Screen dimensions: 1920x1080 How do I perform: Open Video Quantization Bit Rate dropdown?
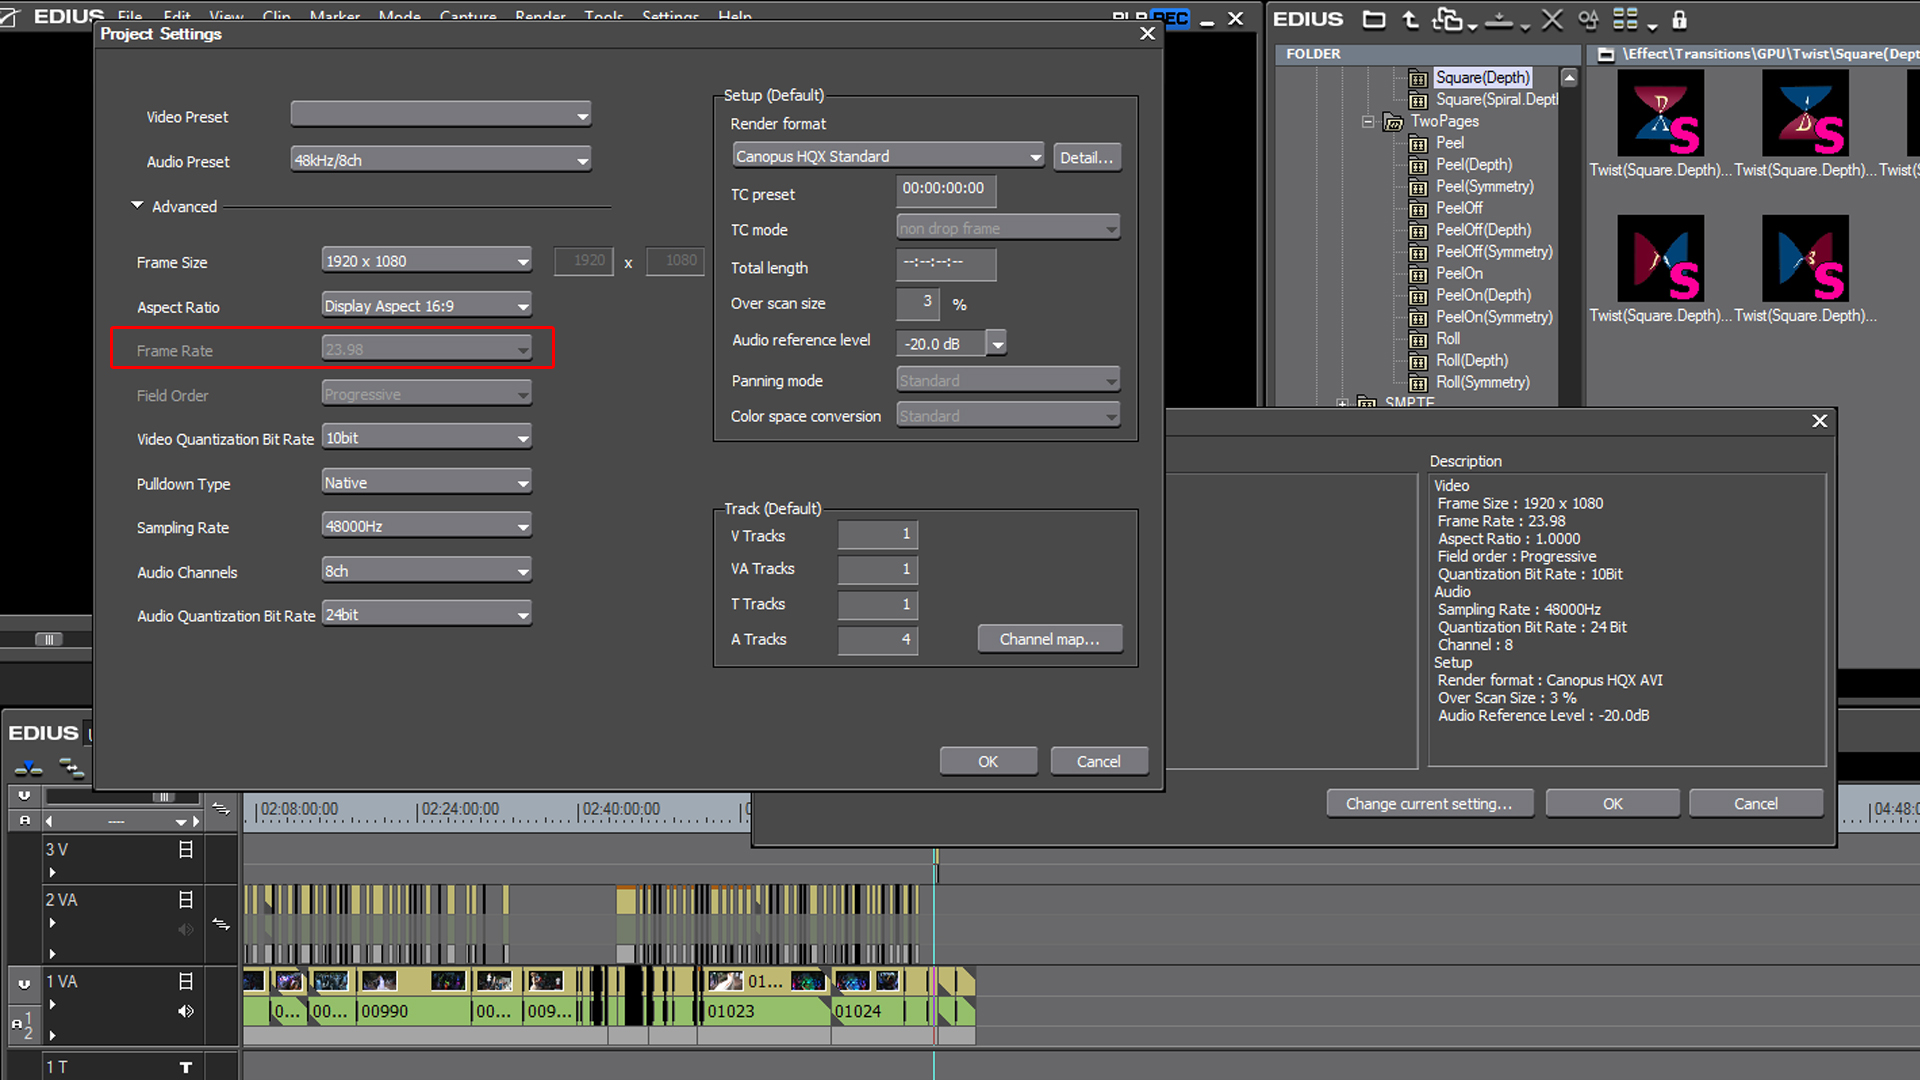427,437
